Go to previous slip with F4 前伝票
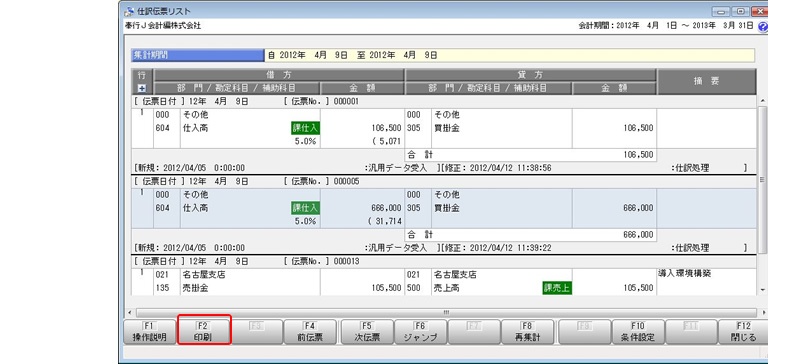Image resolution: width=800 pixels, height=364 pixels. [x=310, y=332]
